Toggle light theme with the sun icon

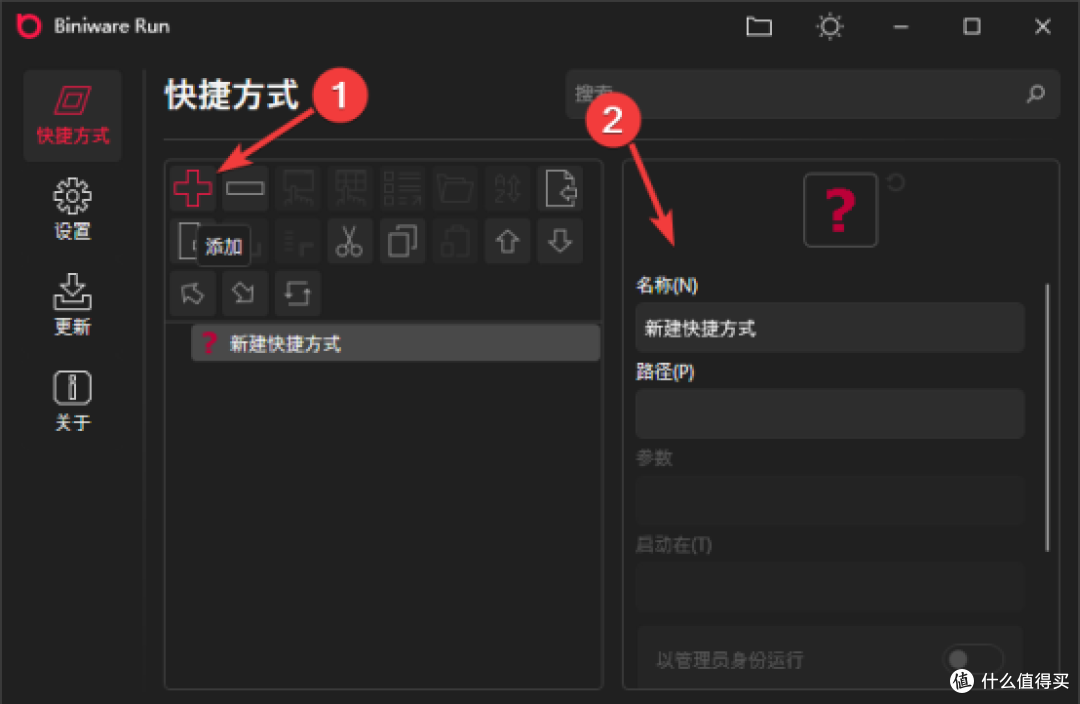click(829, 26)
